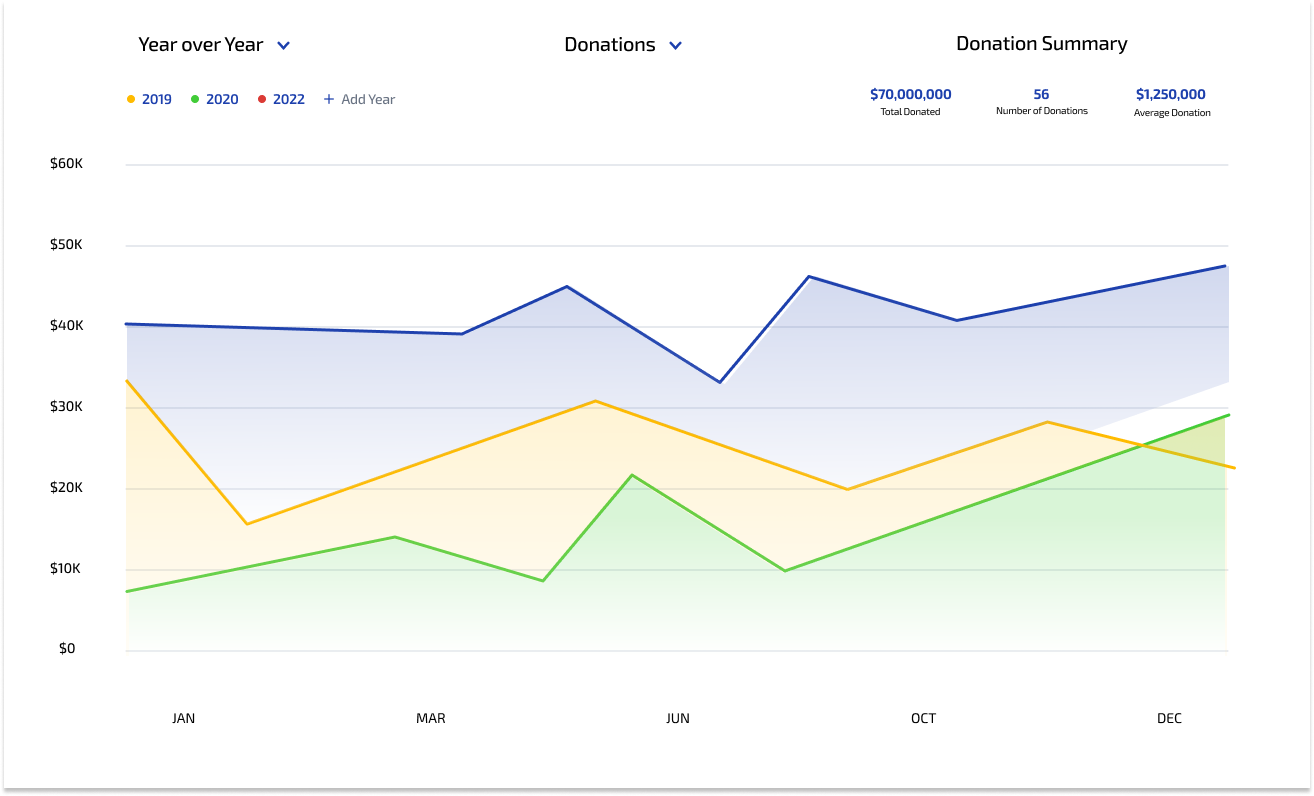This screenshot has height=796, width=1314.
Task: Click the OCT month label
Action: coord(923,718)
